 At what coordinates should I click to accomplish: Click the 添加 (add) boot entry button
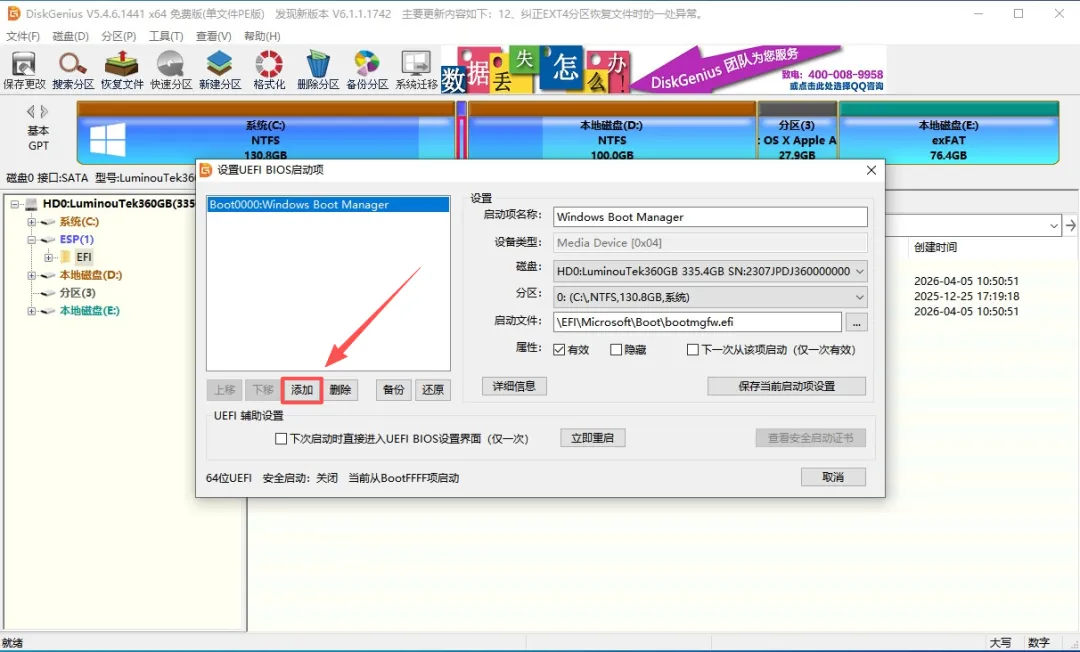coord(302,390)
